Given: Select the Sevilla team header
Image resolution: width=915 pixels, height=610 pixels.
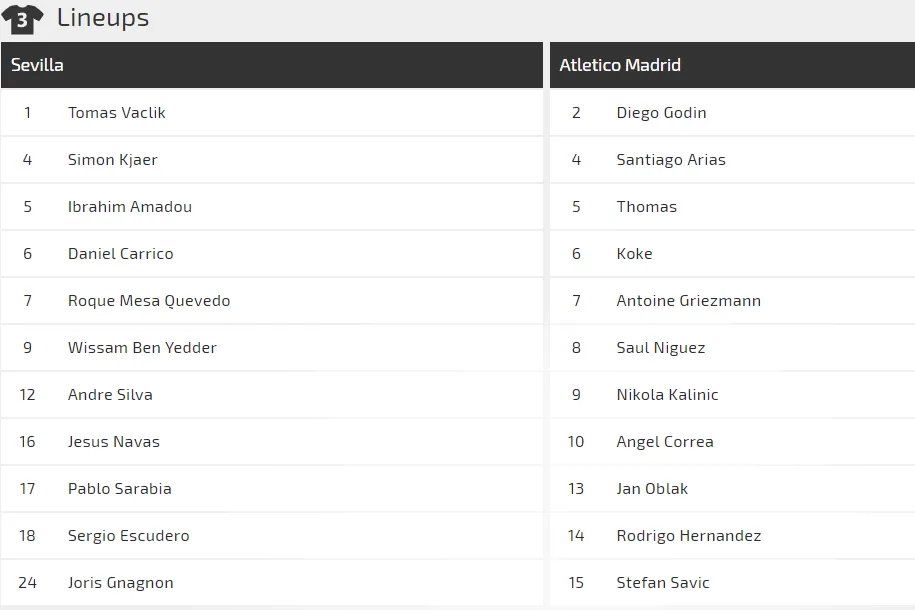Looking at the screenshot, I should 38,65.
